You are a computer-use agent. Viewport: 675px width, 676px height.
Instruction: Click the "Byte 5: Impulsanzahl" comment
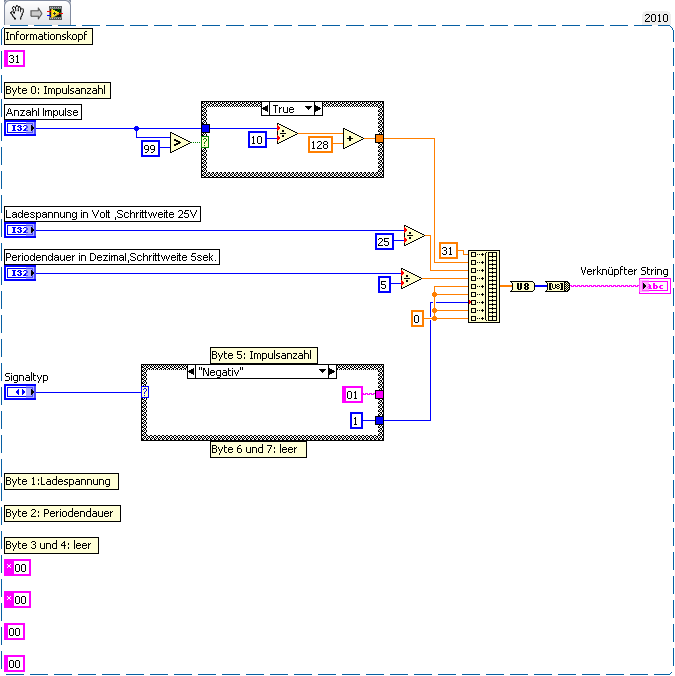pyautogui.click(x=264, y=355)
